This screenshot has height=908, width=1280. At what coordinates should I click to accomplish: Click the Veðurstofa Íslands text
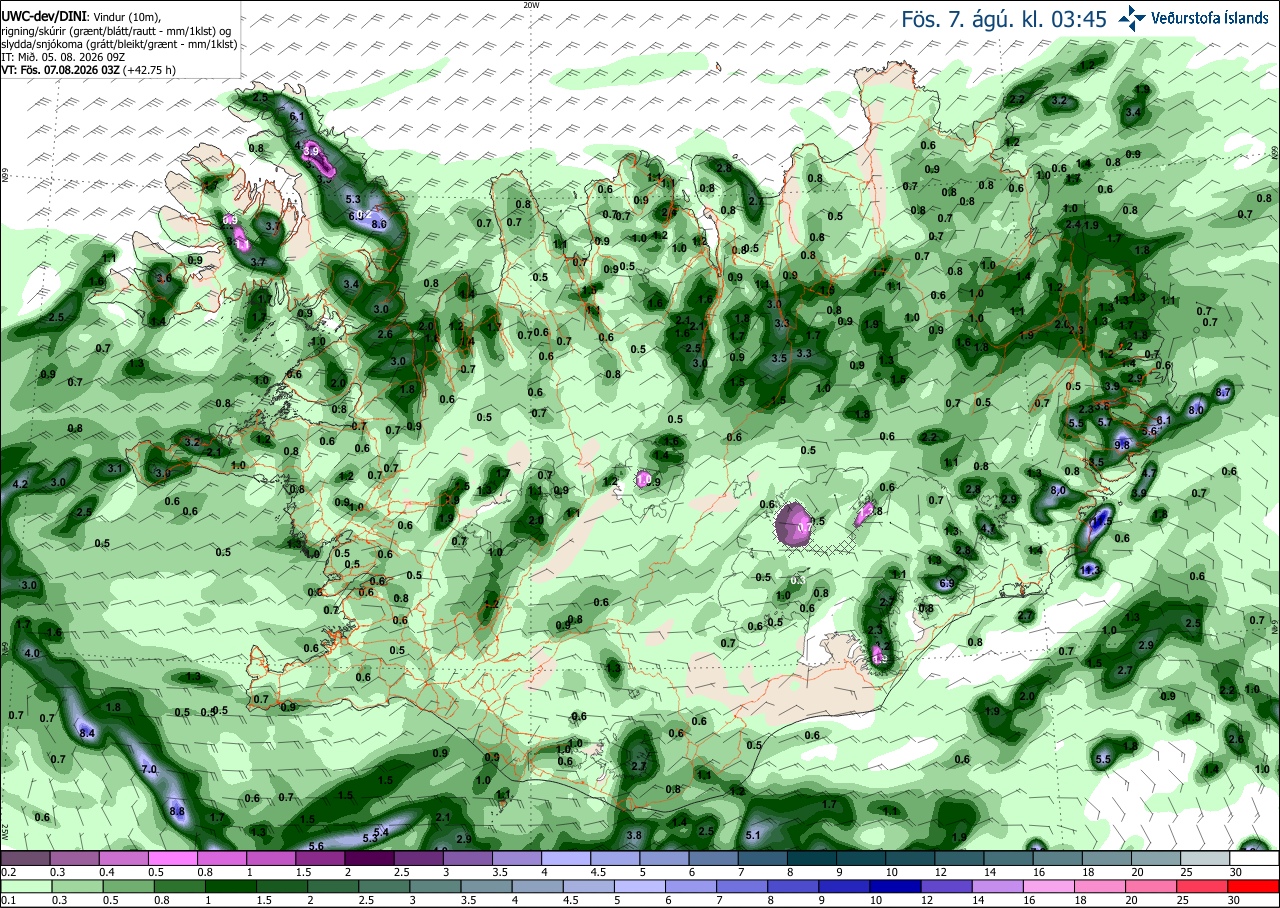[x=1210, y=18]
